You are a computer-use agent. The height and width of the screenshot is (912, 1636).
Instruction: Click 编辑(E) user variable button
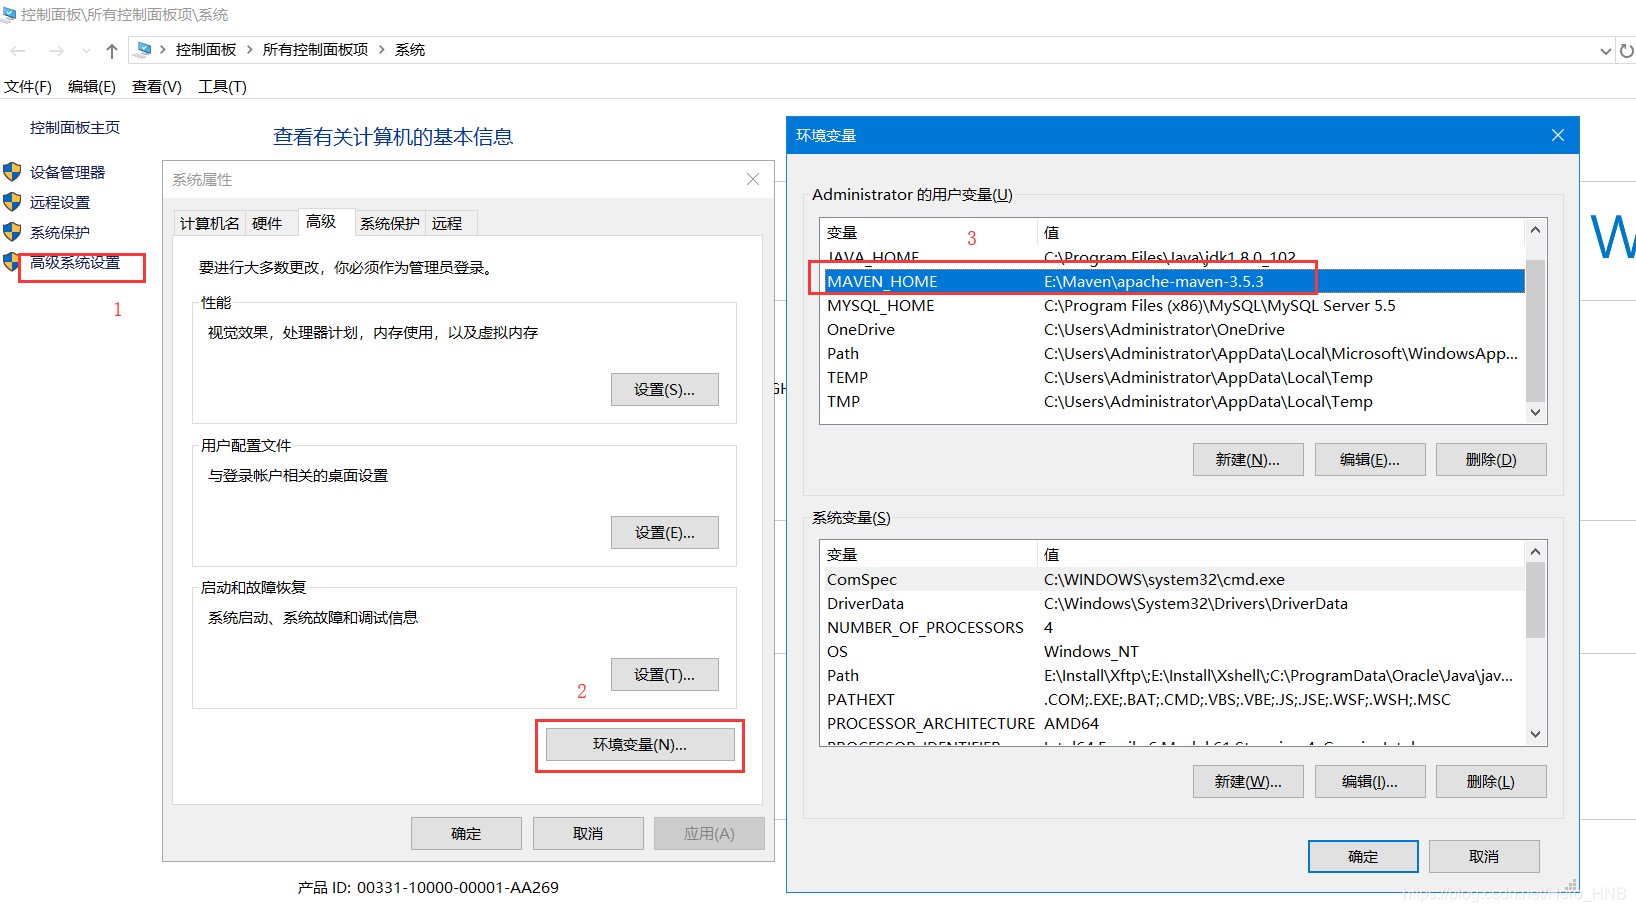1370,460
